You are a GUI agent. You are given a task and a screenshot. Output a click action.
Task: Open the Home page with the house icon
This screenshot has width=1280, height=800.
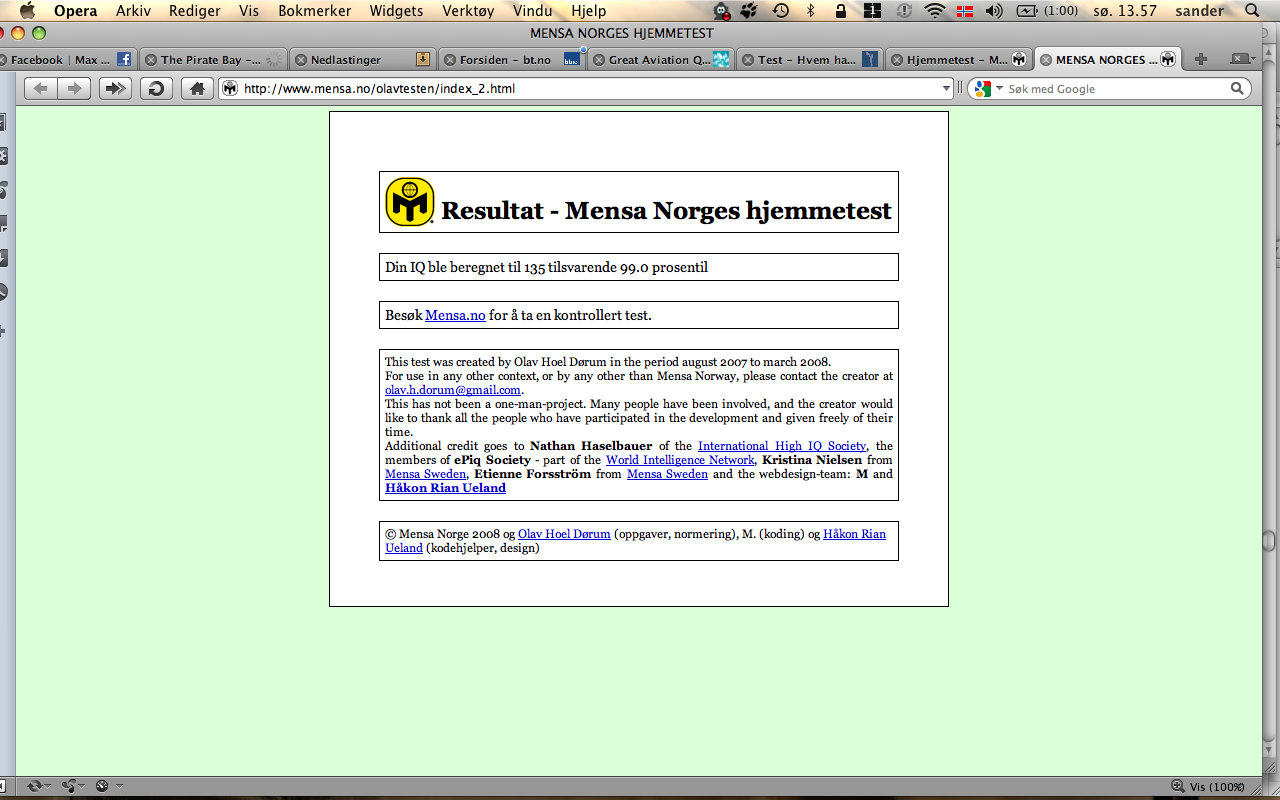pyautogui.click(x=197, y=88)
